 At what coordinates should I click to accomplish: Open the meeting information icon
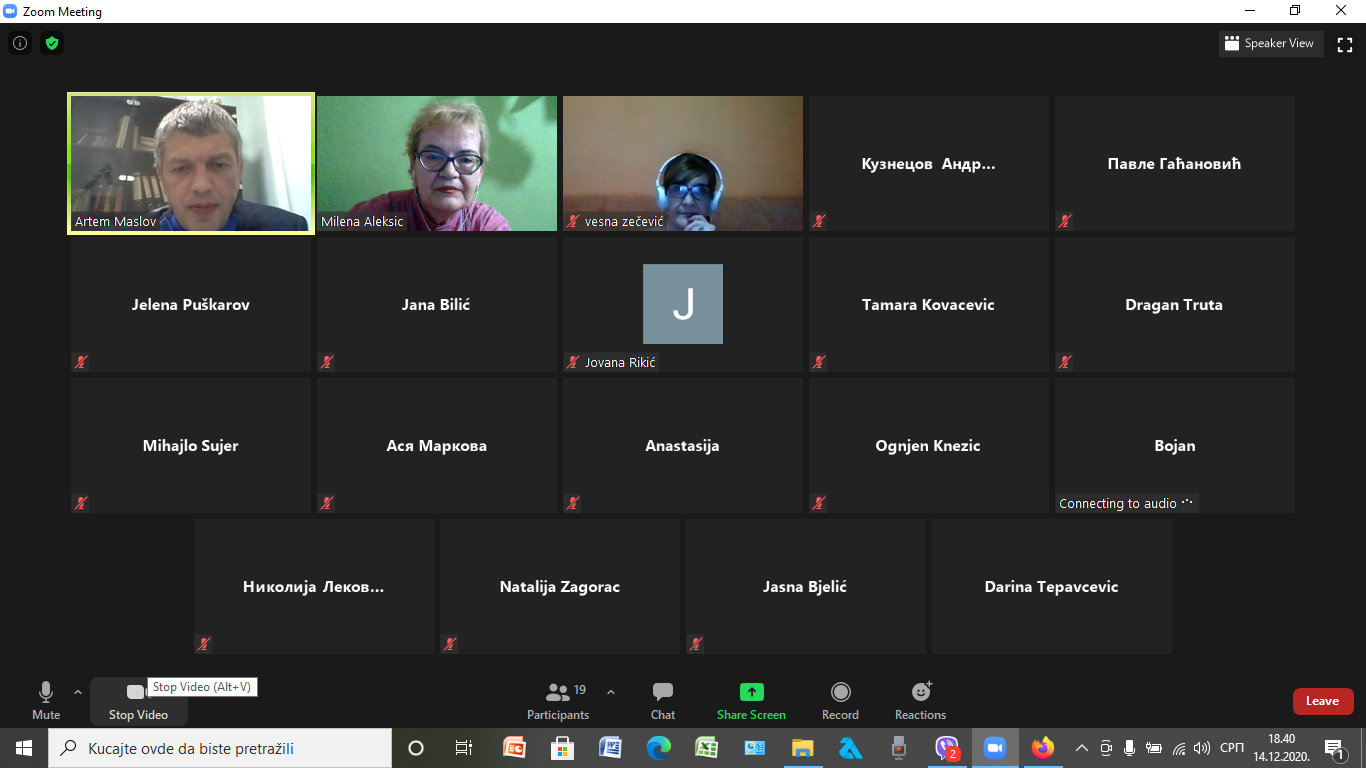click(19, 43)
